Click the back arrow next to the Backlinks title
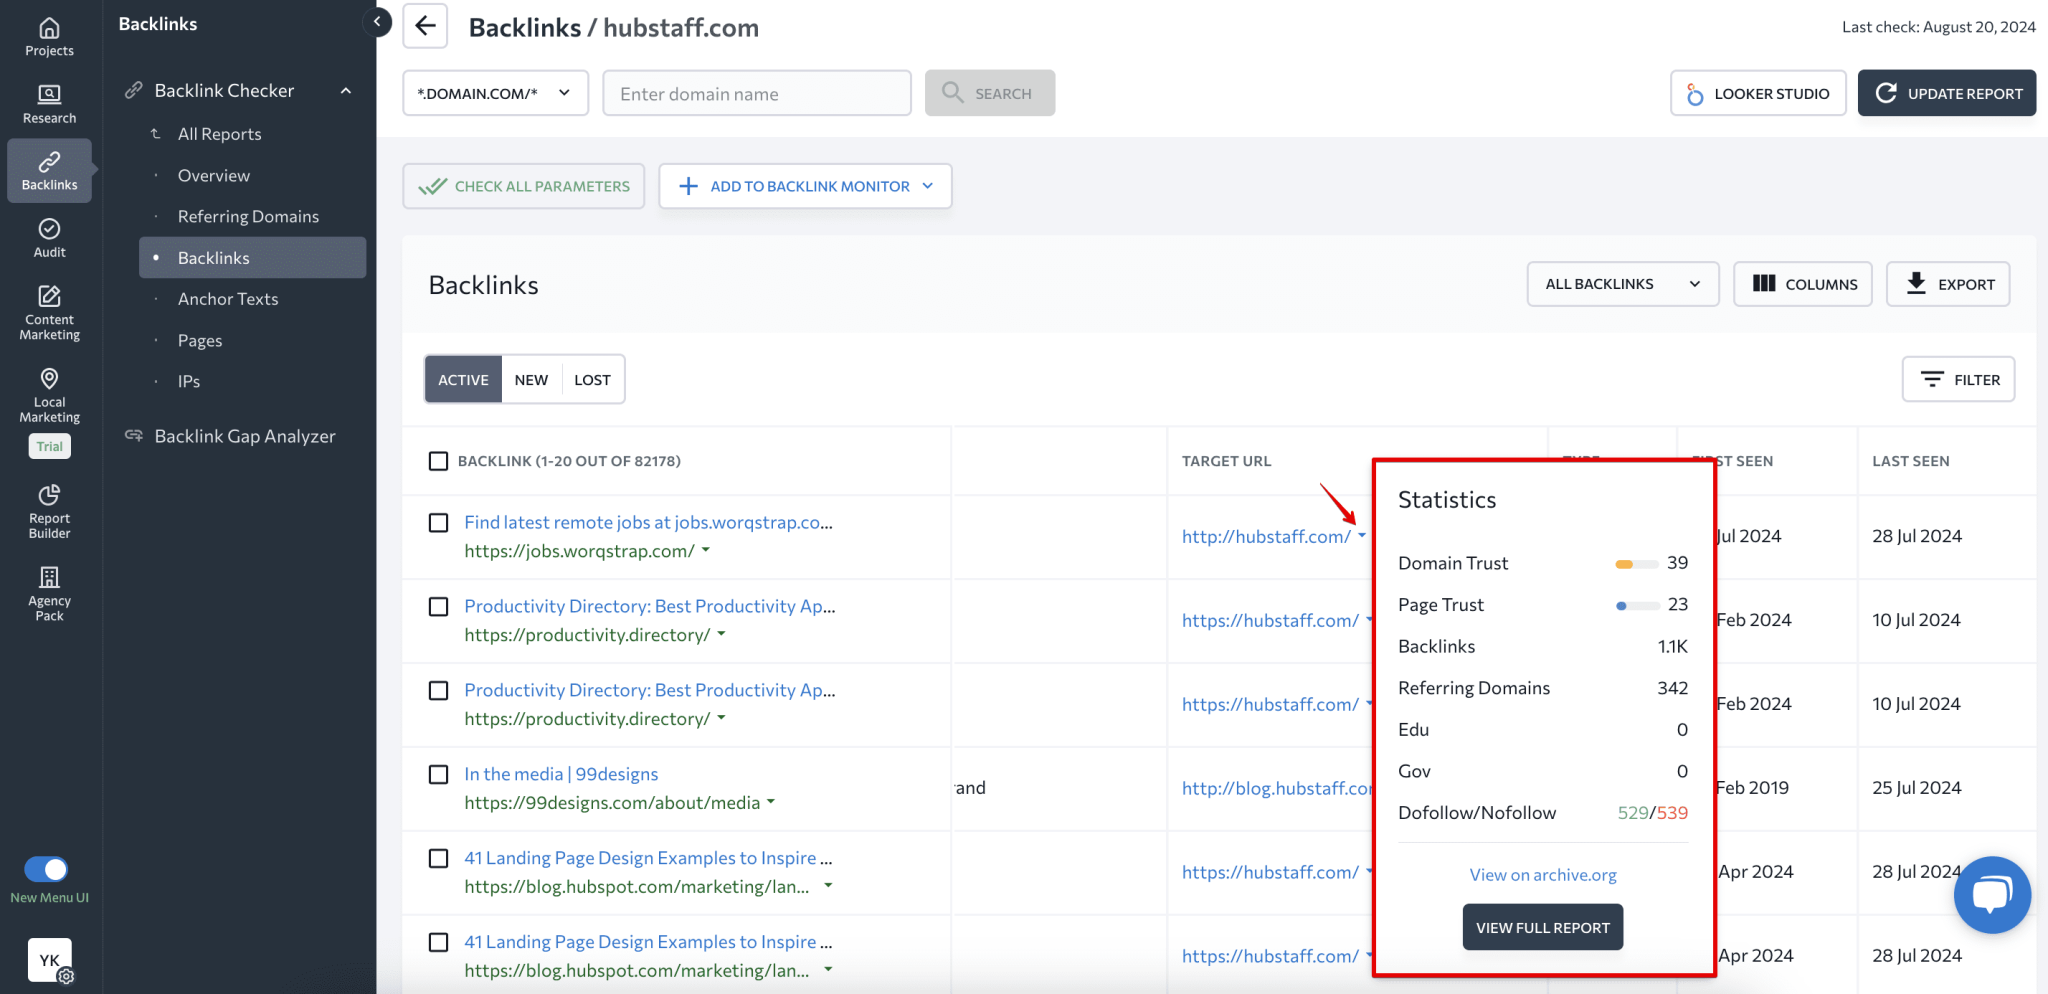The image size is (2048, 994). pyautogui.click(x=425, y=26)
